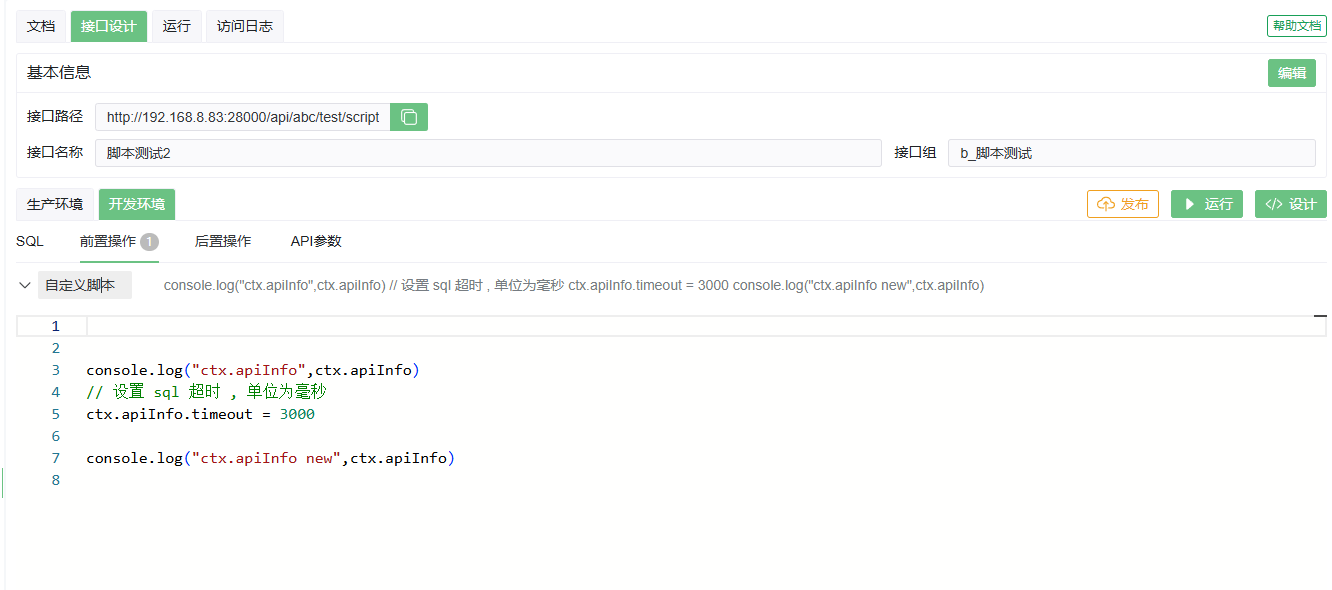Open the SQL sub-tab
The height and width of the screenshot is (590, 1332).
coord(30,241)
